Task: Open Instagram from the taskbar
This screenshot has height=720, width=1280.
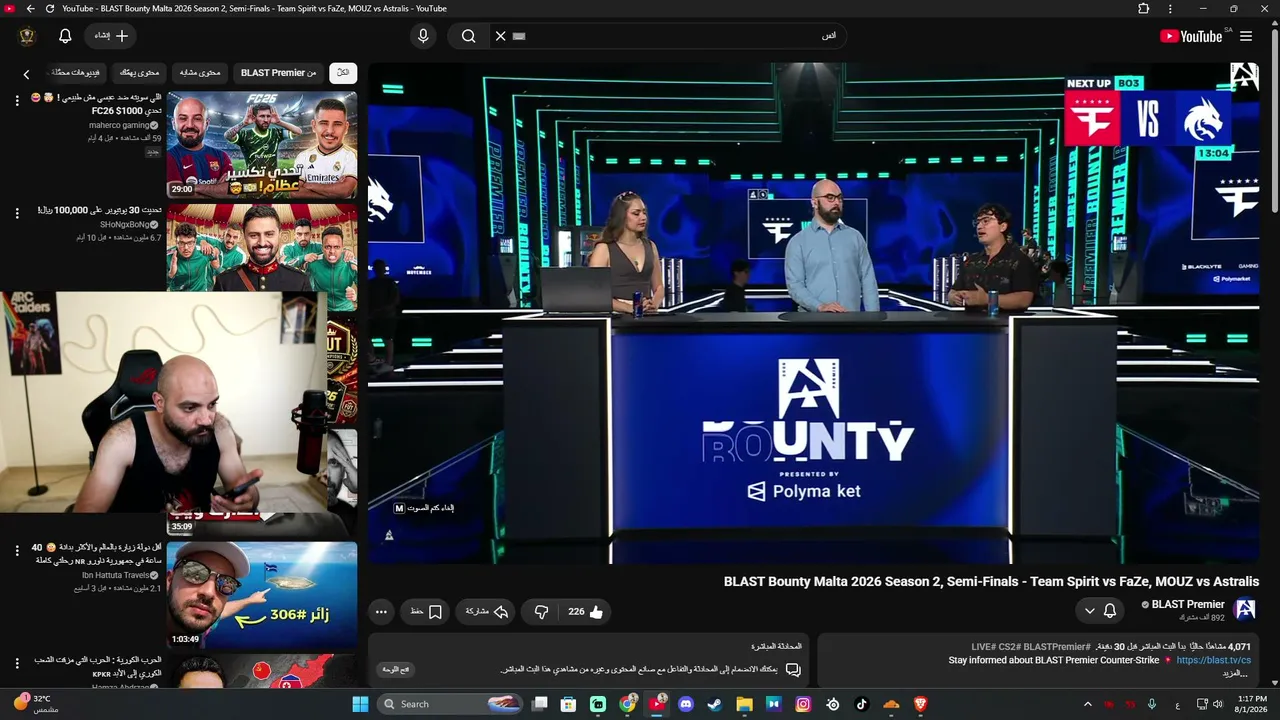Action: (803, 704)
